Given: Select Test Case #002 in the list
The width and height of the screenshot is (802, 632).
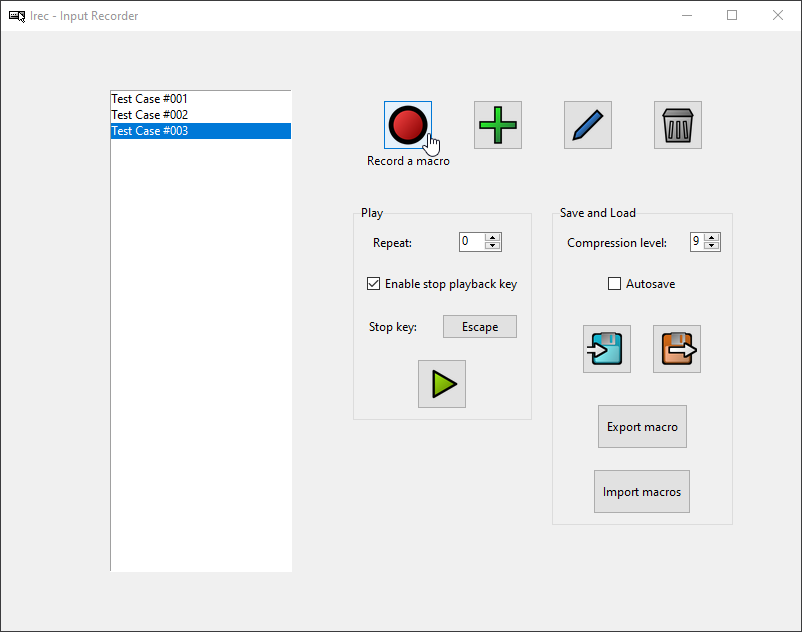Looking at the screenshot, I should pyautogui.click(x=150, y=115).
